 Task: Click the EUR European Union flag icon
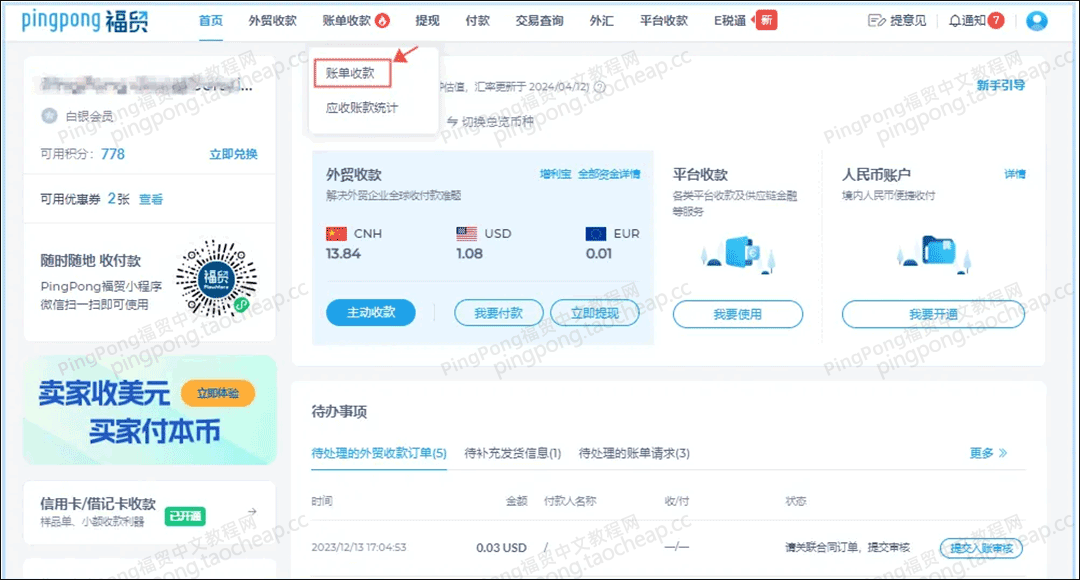596,234
